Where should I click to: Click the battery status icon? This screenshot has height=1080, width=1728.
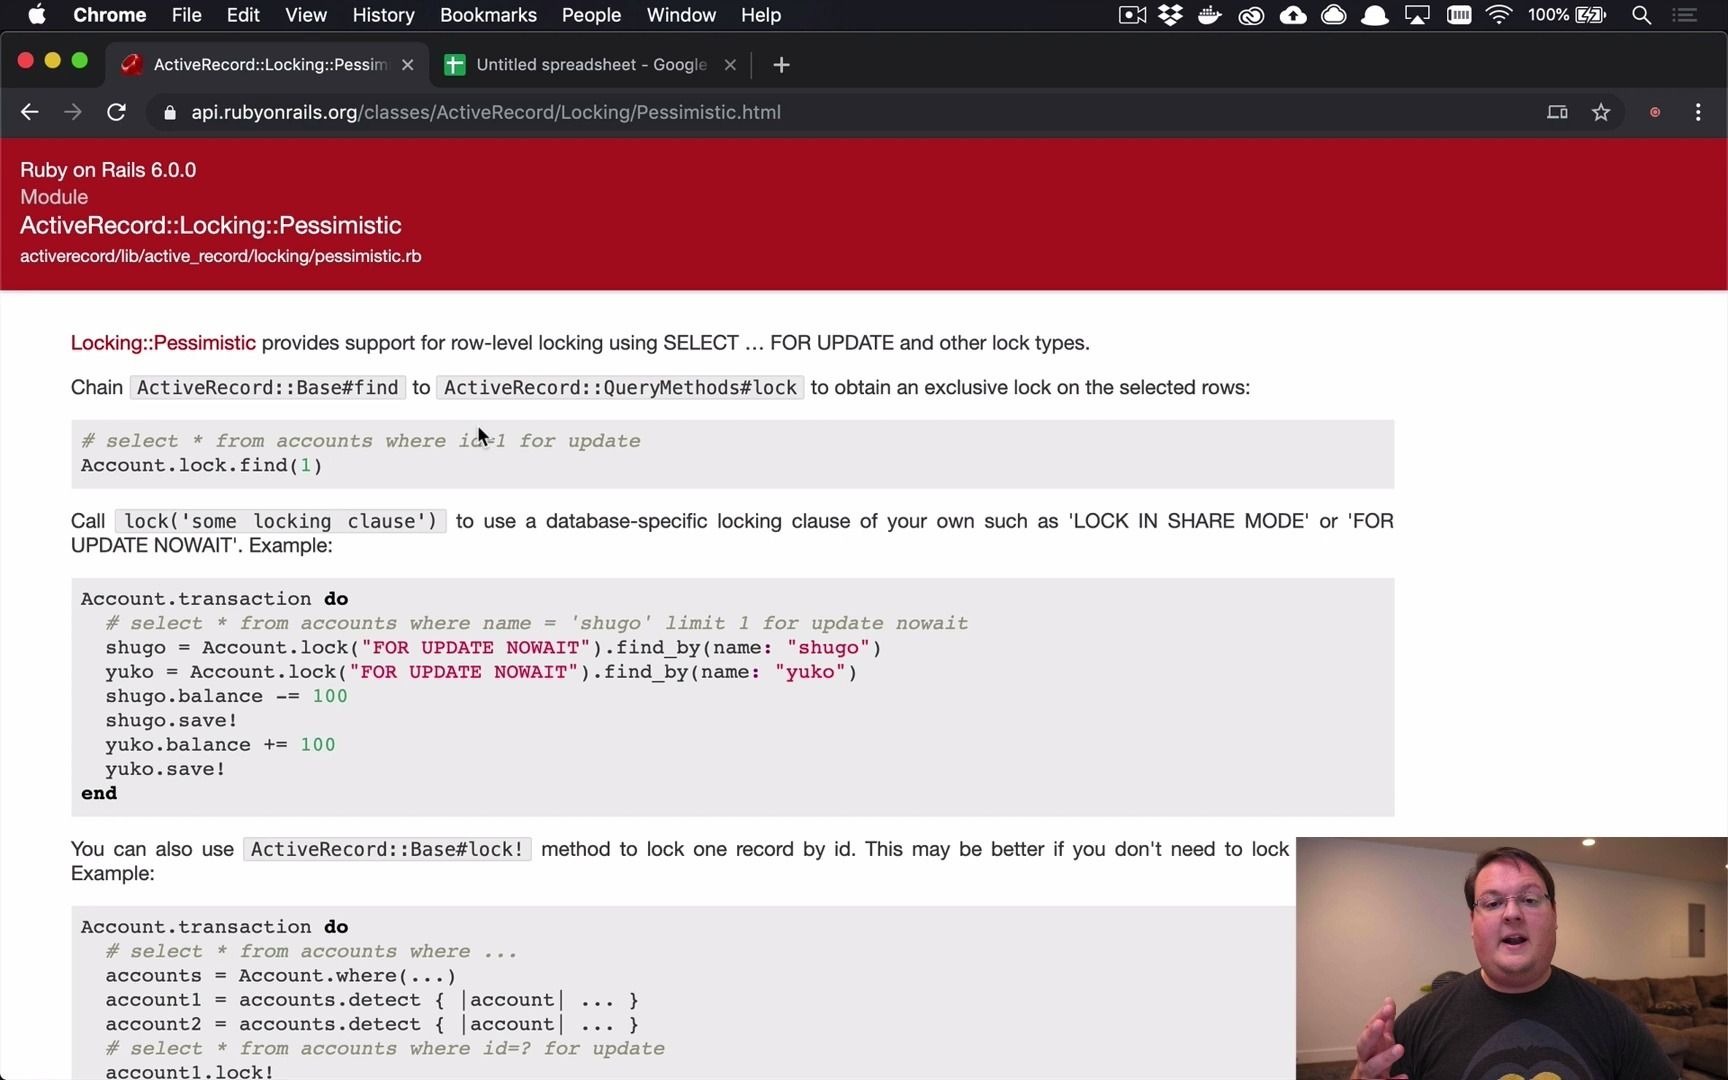click(x=1591, y=15)
